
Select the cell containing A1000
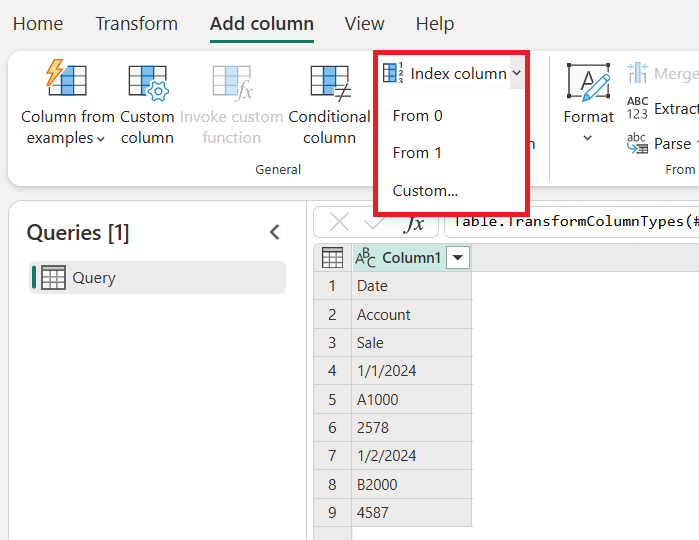(411, 400)
